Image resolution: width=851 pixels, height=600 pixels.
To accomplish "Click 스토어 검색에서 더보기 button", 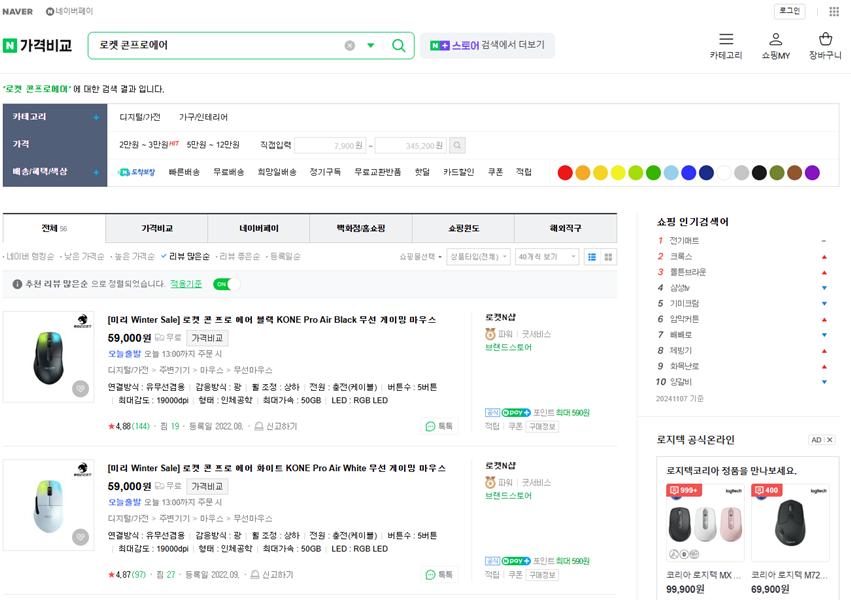I will point(487,46).
